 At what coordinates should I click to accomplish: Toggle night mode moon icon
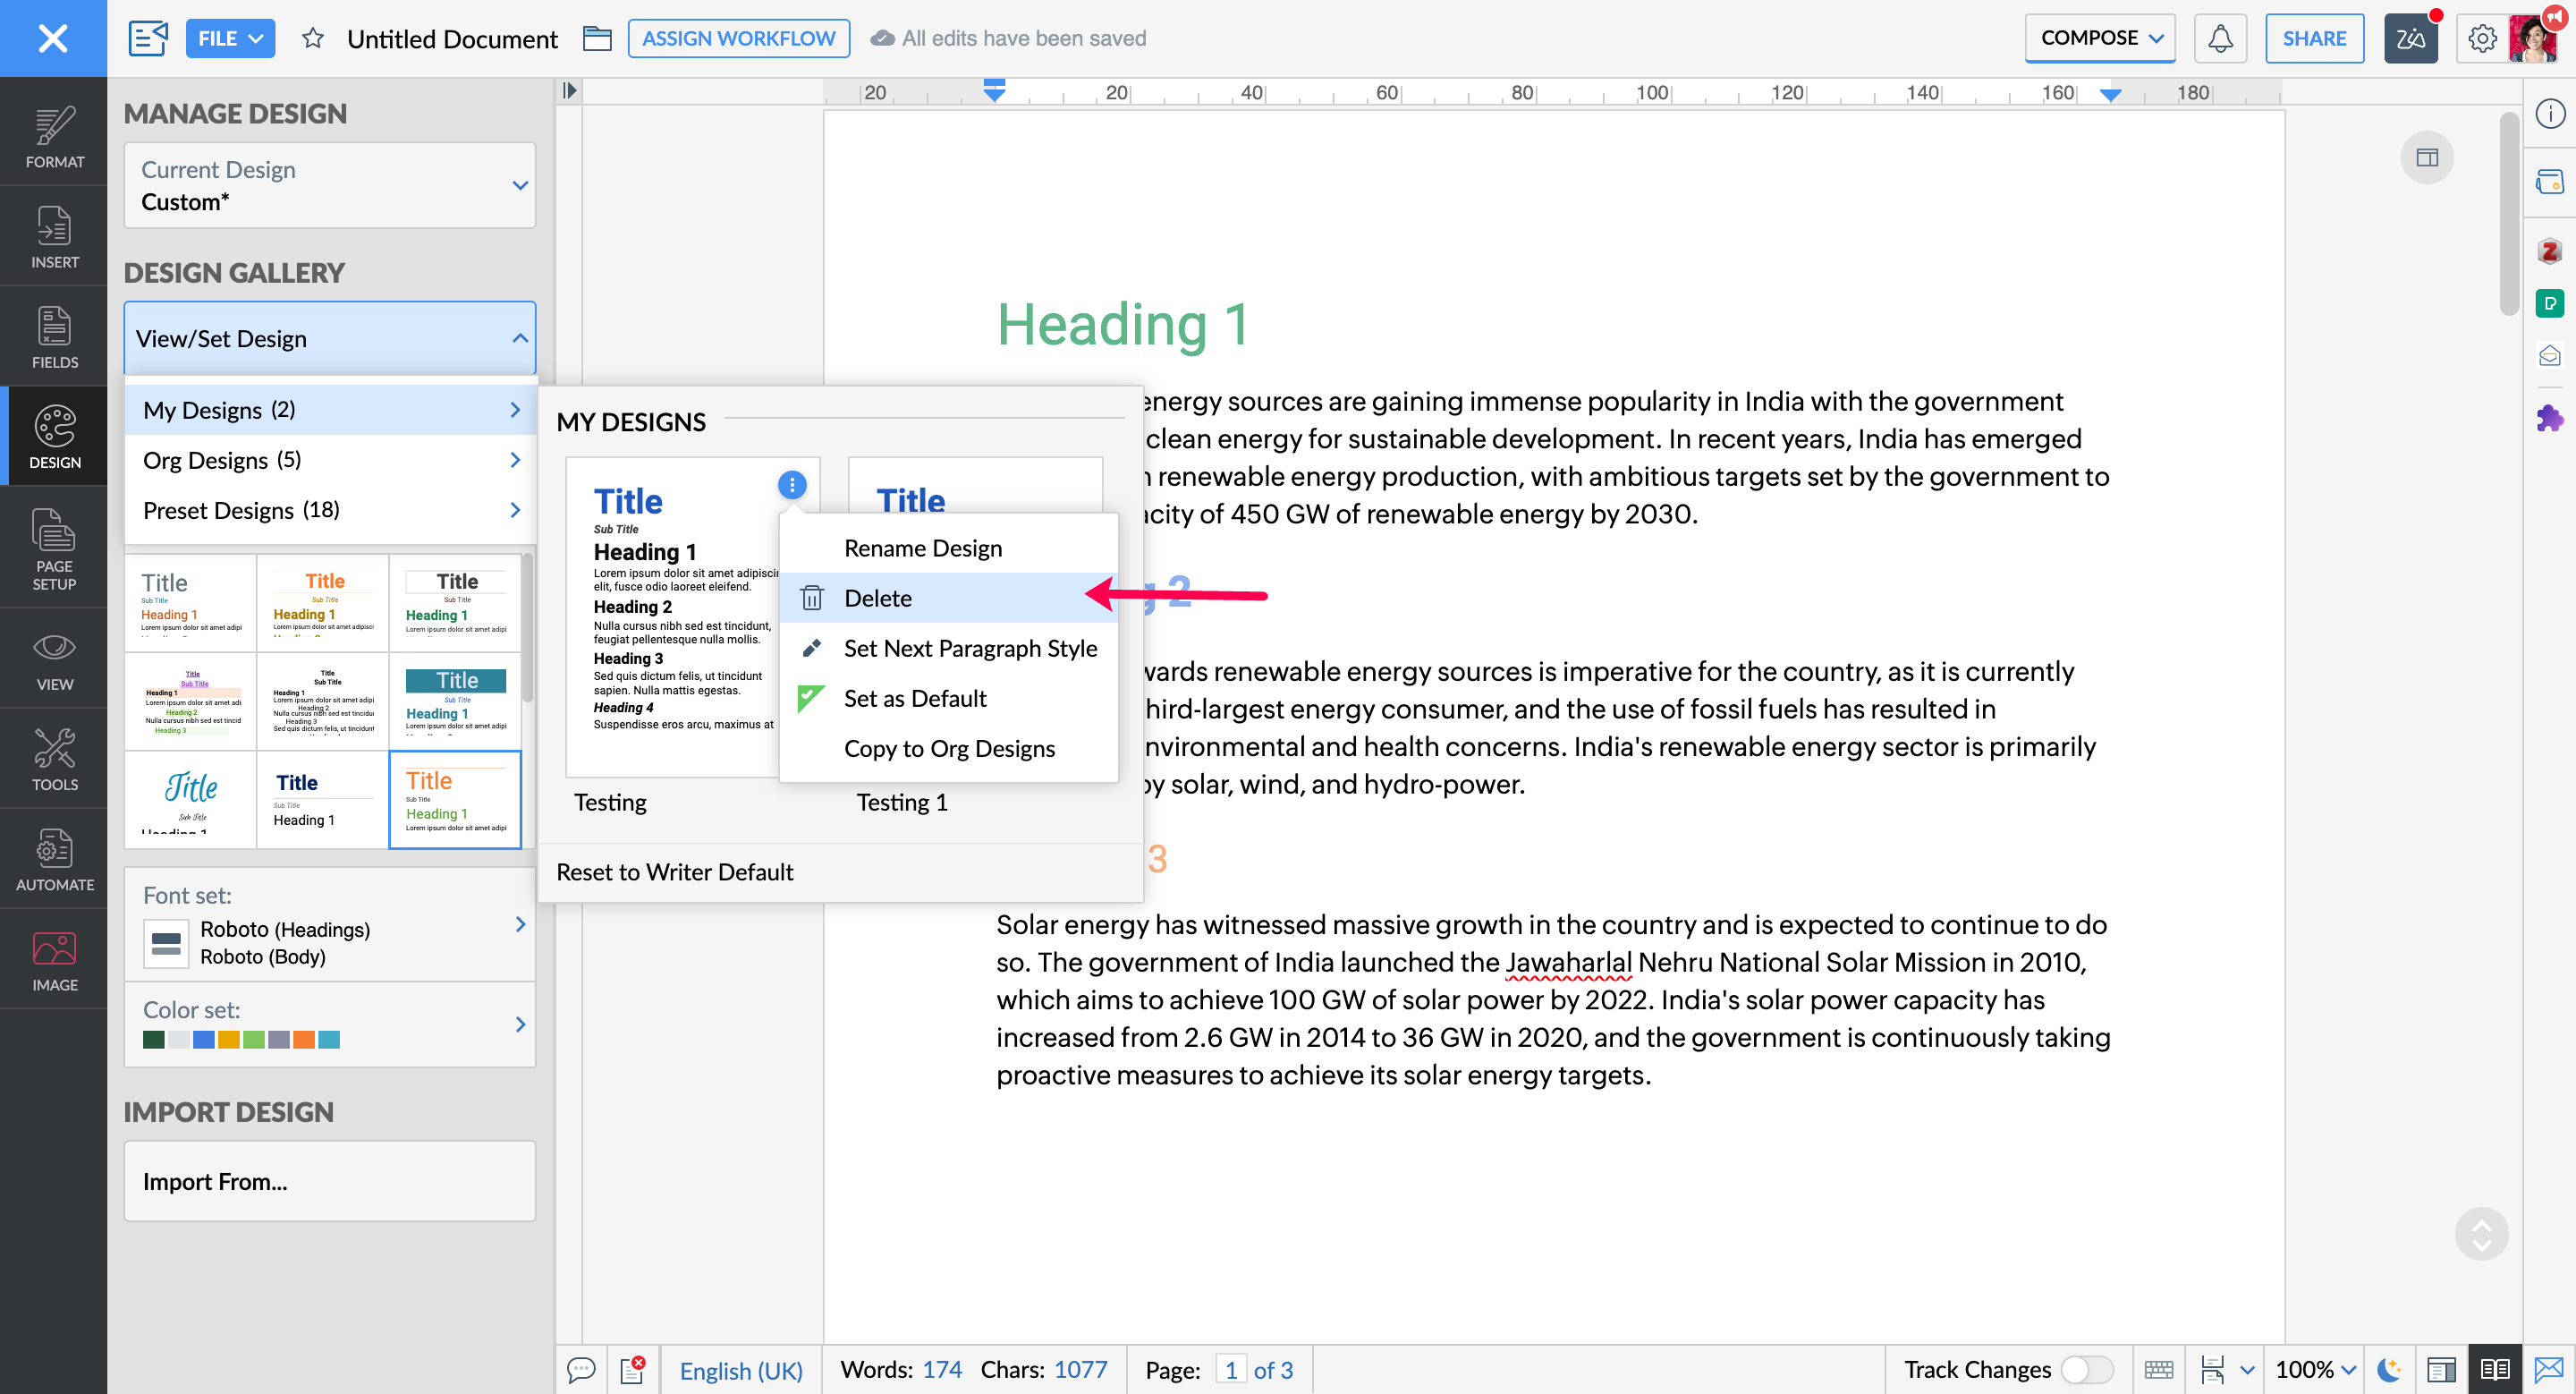2388,1369
